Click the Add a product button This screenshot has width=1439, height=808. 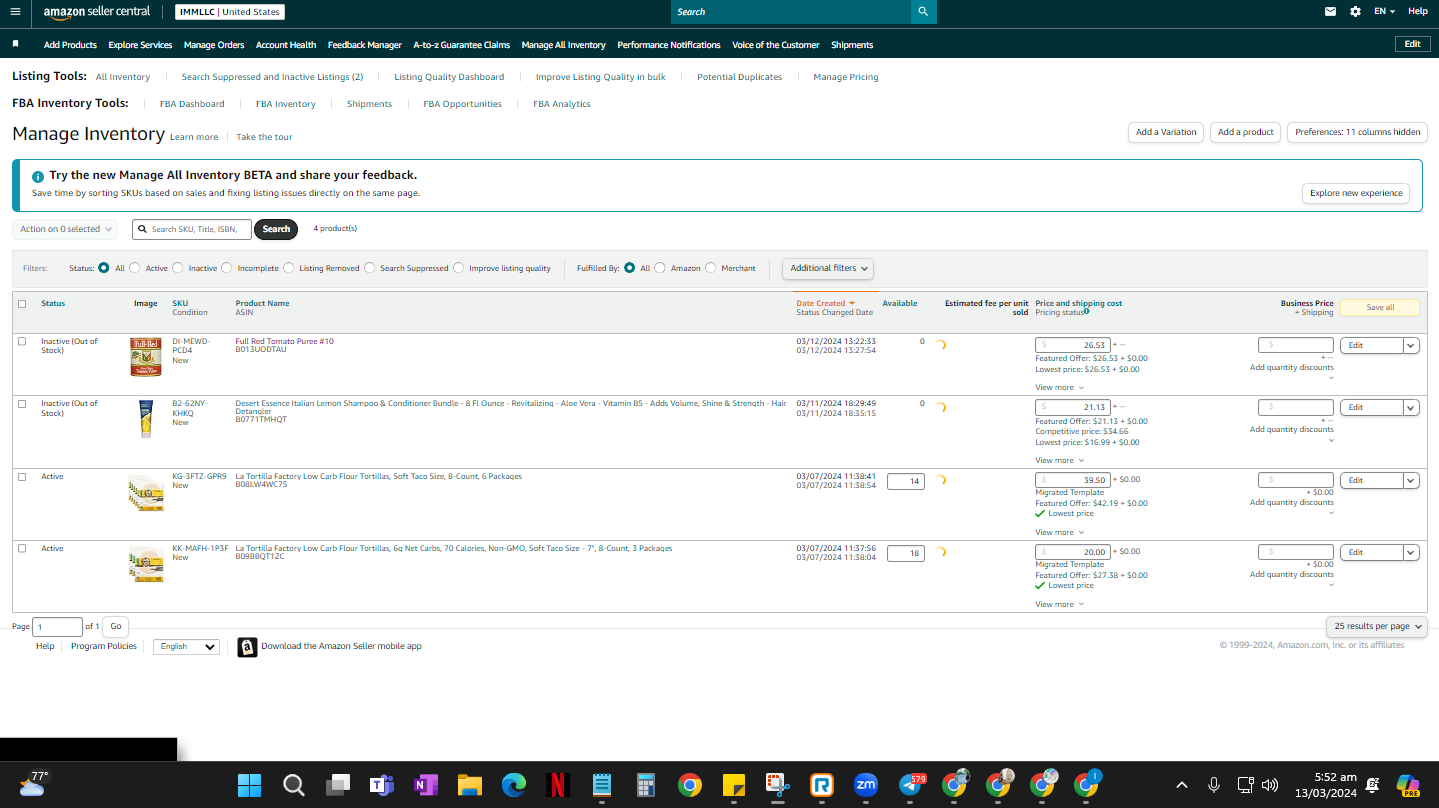[1245, 132]
